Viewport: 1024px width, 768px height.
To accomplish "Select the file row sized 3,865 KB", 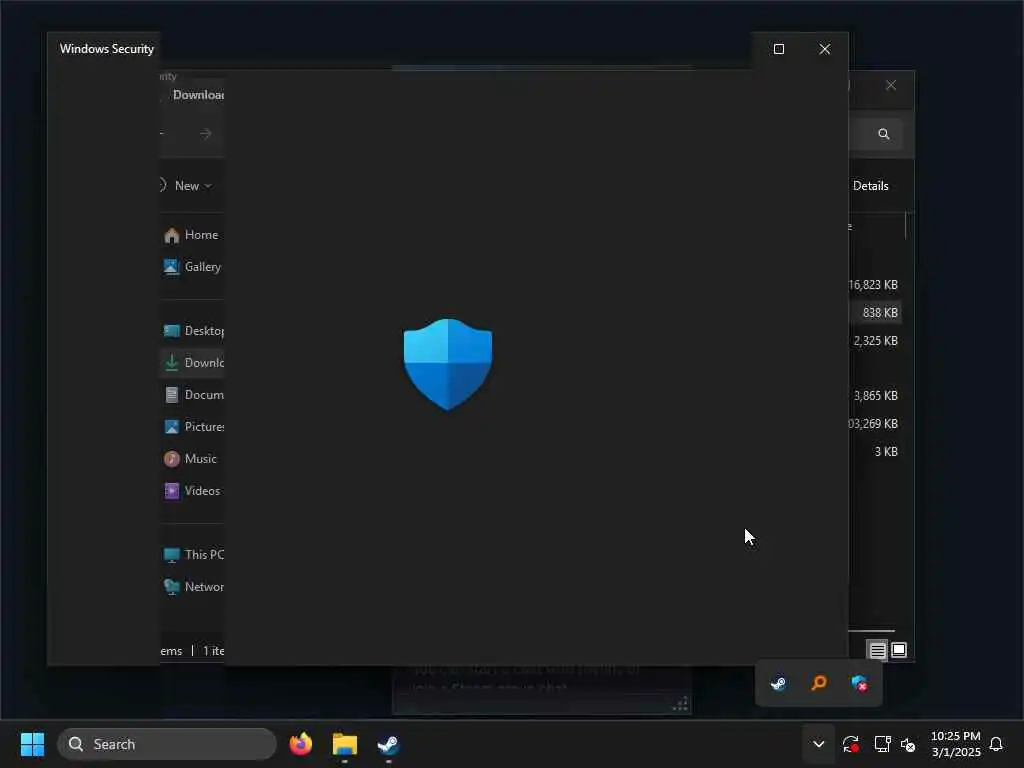I will [875, 396].
